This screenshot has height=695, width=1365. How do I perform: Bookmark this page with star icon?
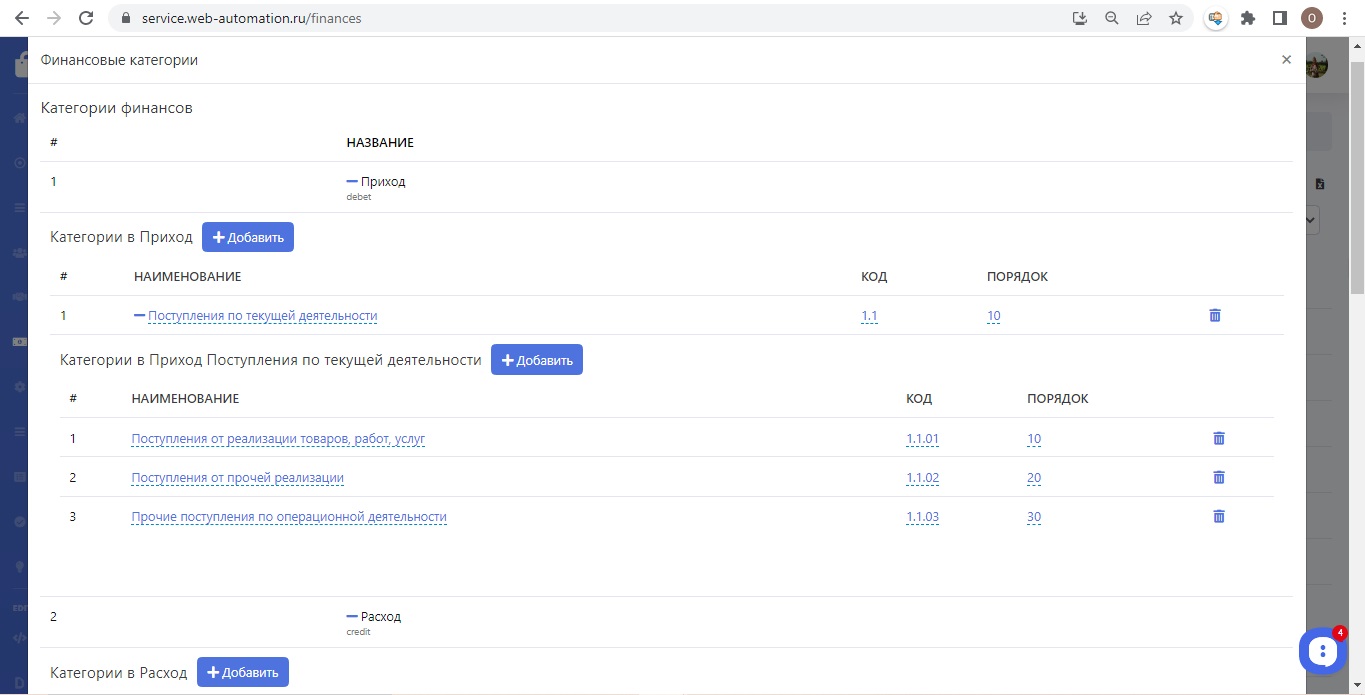[1176, 18]
